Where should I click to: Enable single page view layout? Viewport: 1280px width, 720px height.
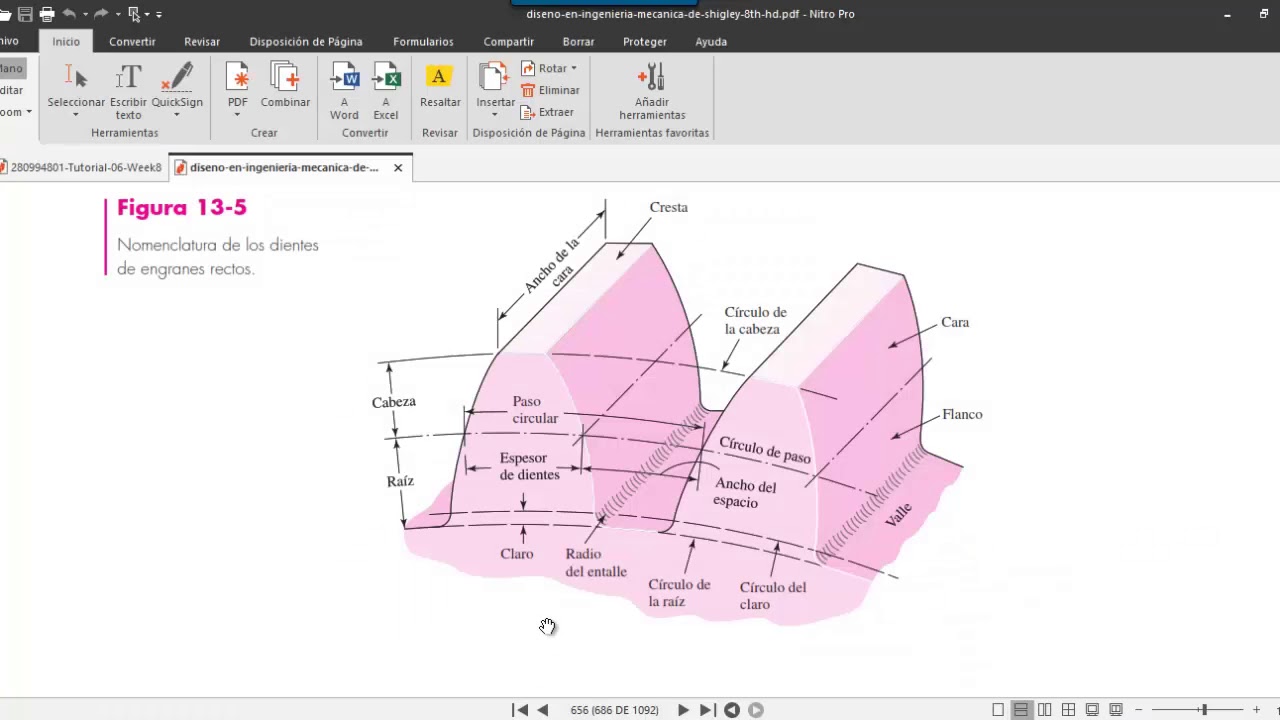pos(998,710)
